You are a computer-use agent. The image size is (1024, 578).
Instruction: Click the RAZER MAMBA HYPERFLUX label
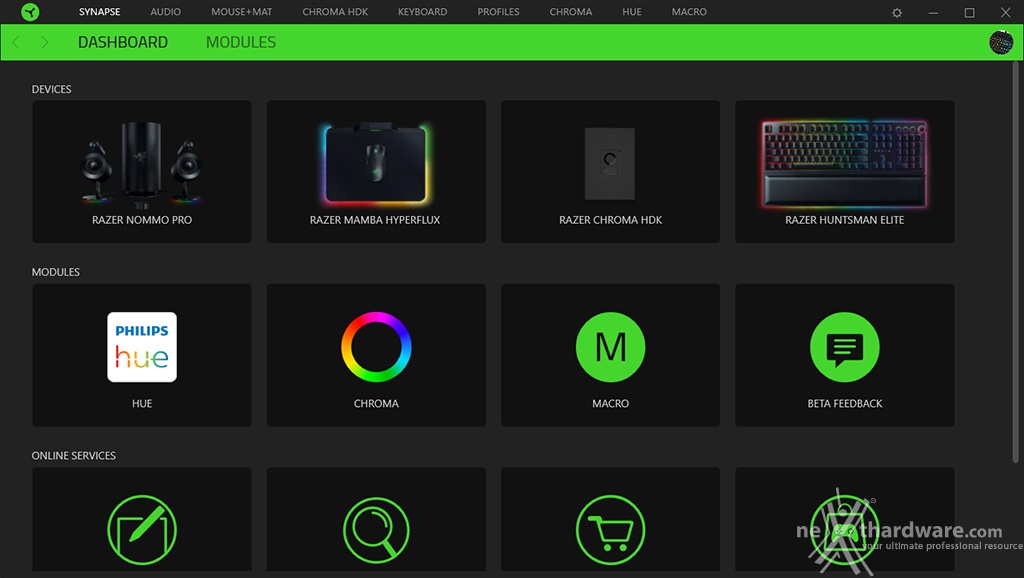pyautogui.click(x=375, y=220)
